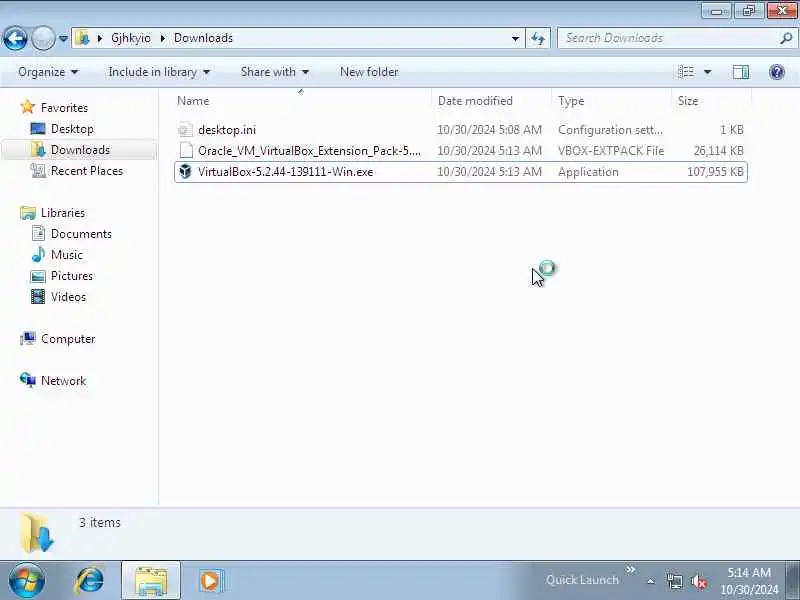Click the folder icon in address bar
Screen dimensions: 800x600
click(x=82, y=38)
